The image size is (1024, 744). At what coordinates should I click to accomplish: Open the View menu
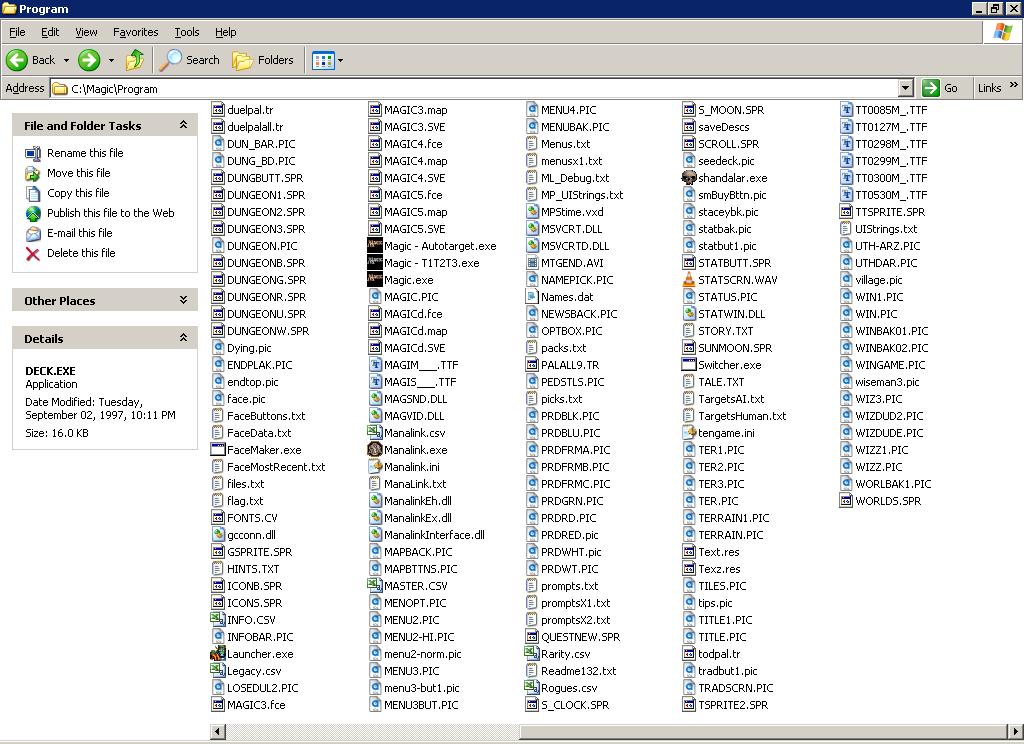click(86, 32)
